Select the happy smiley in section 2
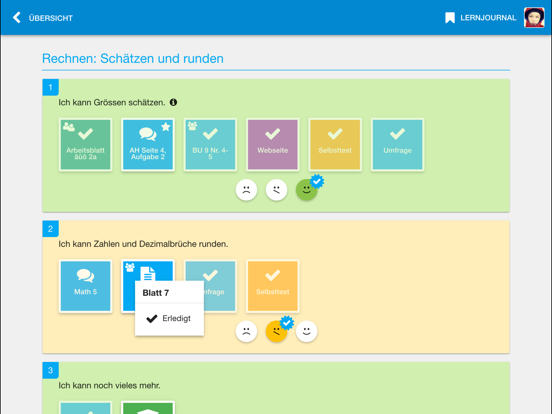Screen dimensions: 552x414 click(x=307, y=332)
